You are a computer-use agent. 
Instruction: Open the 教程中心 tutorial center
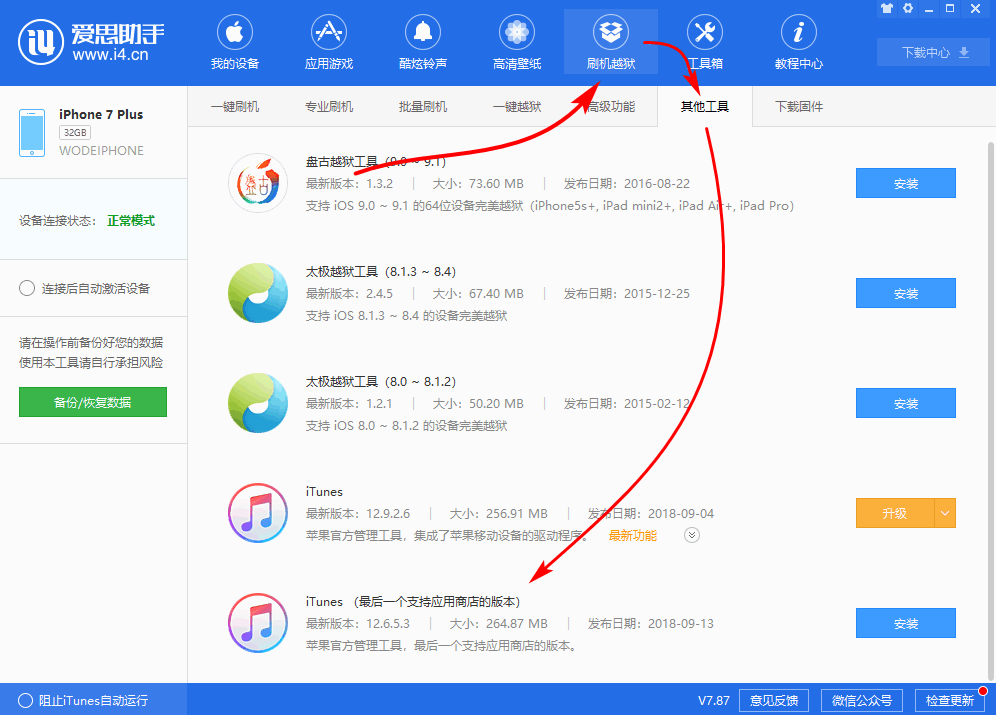pos(798,41)
